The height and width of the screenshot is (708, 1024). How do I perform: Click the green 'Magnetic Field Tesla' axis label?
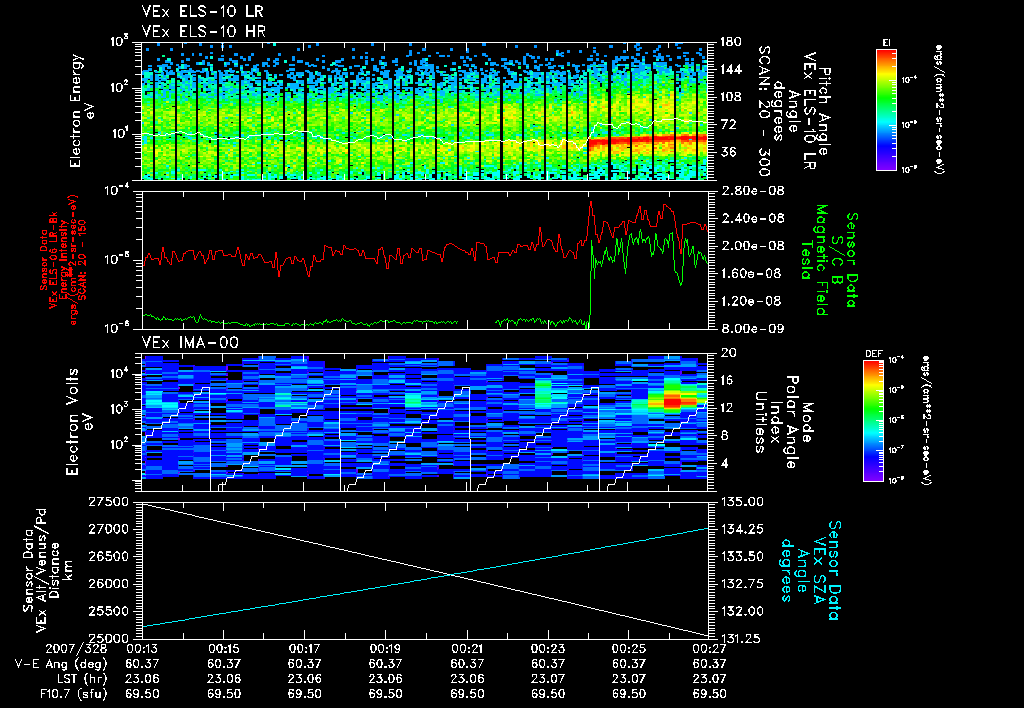pyautogui.click(x=814, y=260)
